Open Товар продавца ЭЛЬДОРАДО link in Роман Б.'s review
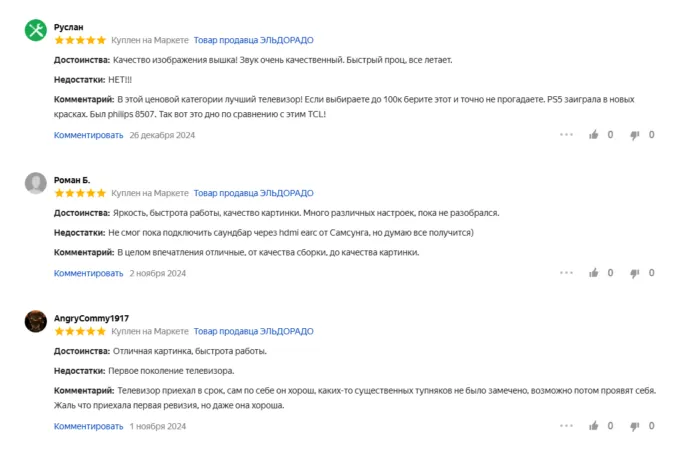 [x=253, y=193]
